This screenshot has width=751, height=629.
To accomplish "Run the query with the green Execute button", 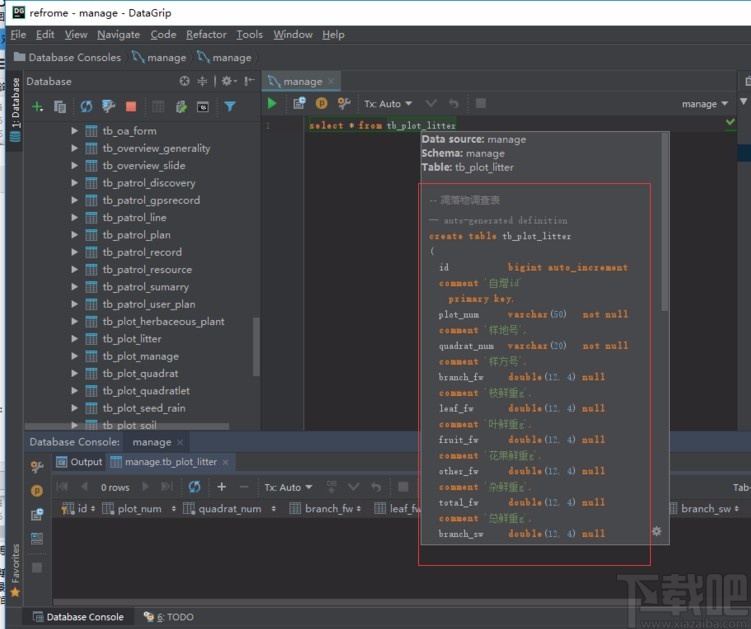I will [x=272, y=103].
